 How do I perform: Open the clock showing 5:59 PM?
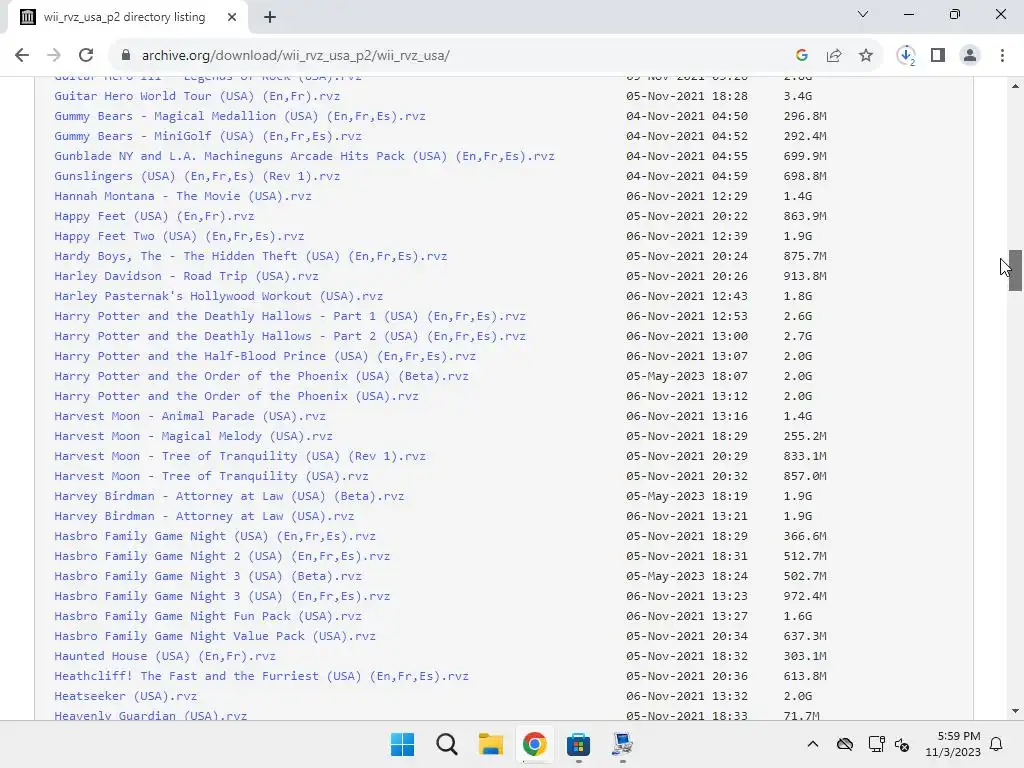953,744
